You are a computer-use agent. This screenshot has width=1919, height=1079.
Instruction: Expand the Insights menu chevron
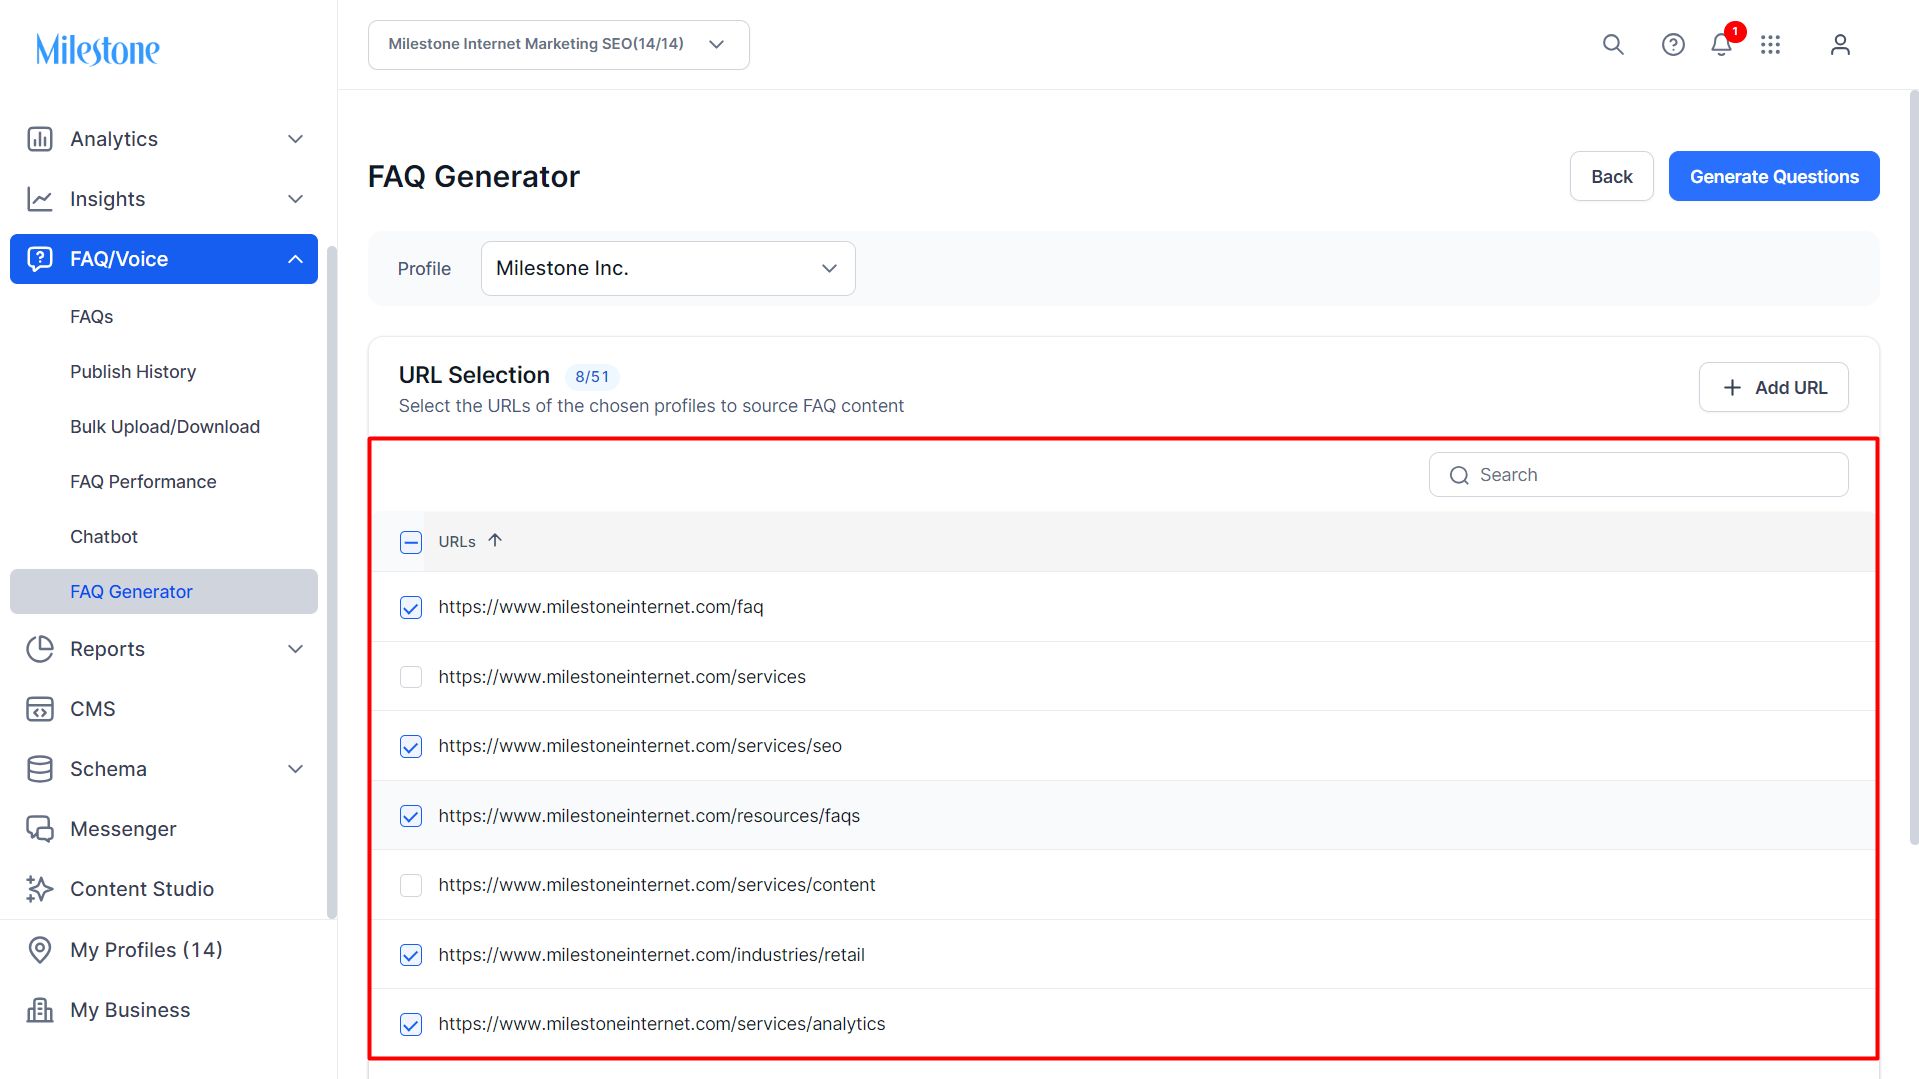point(296,199)
